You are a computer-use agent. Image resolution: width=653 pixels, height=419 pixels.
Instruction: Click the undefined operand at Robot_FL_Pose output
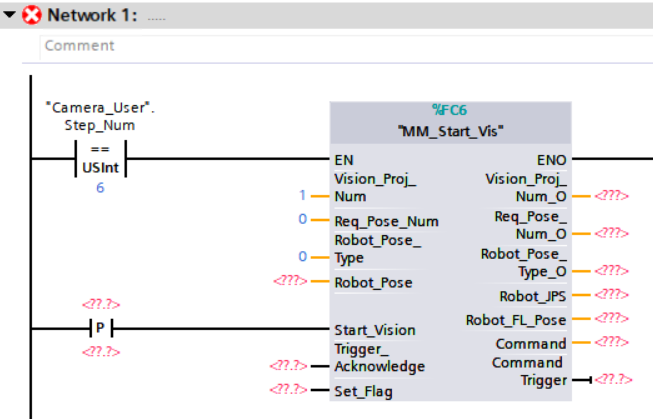point(611,318)
